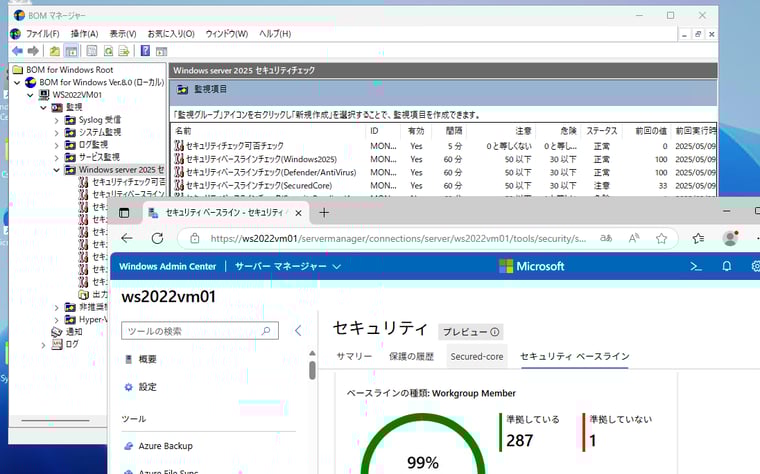Click the tools list vertical scrollbar thumb
This screenshot has height=474, width=760.
312,370
